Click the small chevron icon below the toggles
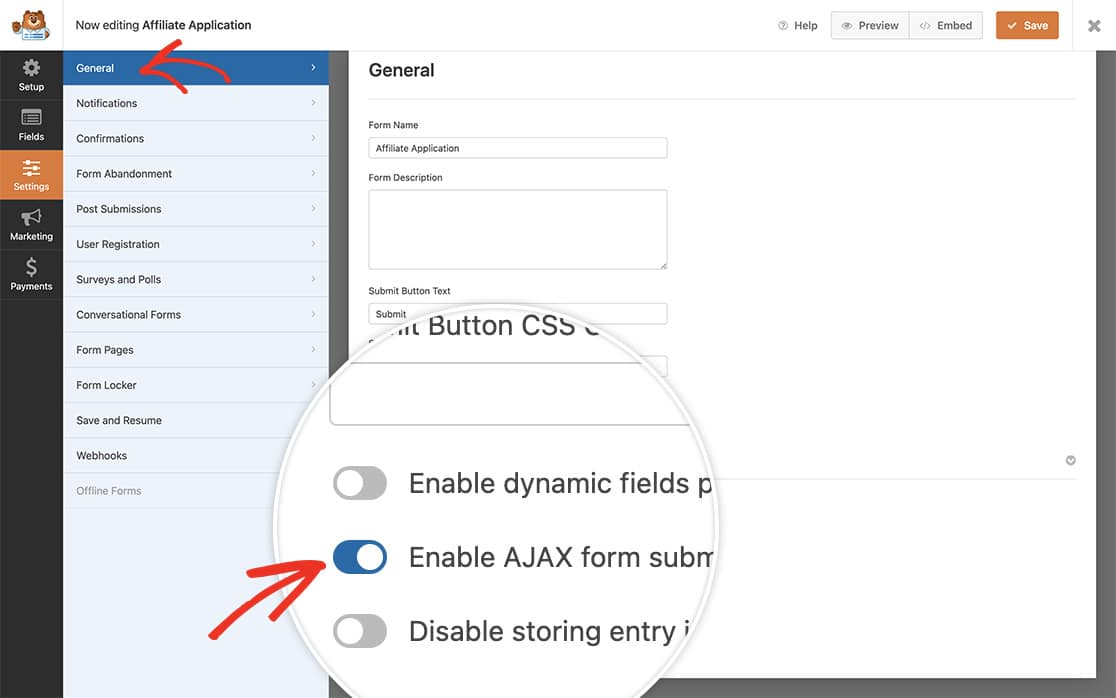Screen dimensions: 1116x698 [x=1070, y=460]
